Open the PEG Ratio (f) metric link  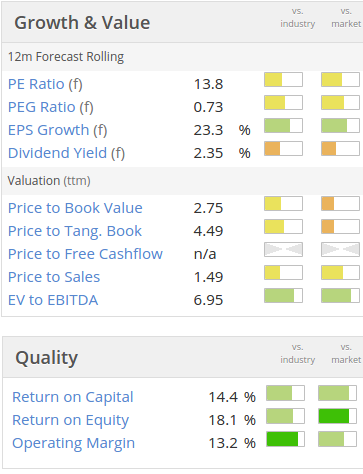(51, 107)
